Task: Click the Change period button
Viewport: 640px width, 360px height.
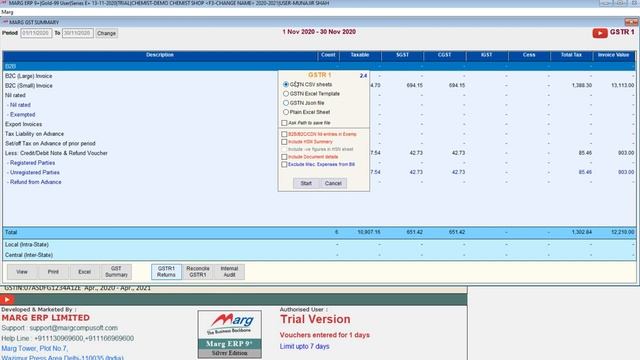Action: (x=107, y=33)
